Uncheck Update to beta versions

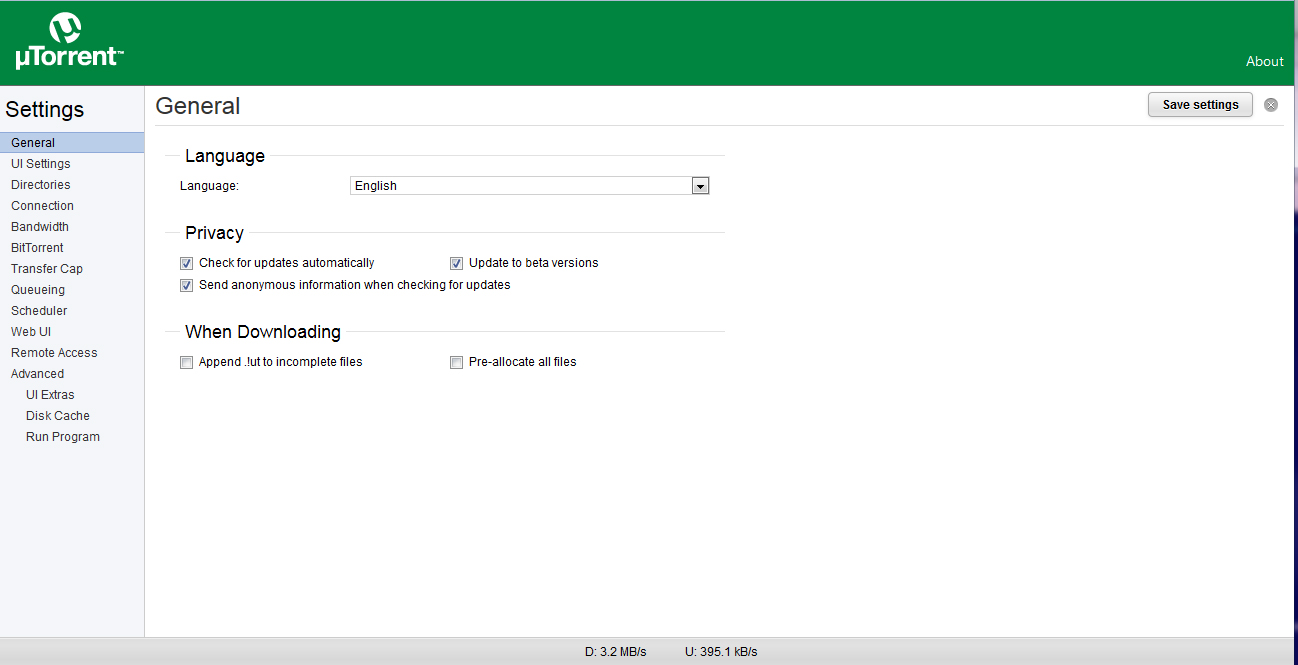(x=456, y=263)
